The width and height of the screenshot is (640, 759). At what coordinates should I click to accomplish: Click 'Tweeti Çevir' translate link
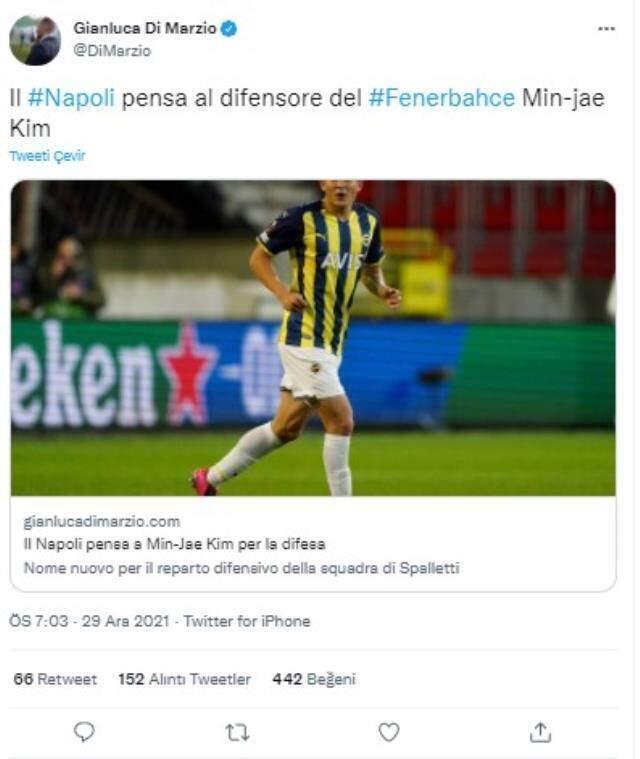tap(47, 156)
